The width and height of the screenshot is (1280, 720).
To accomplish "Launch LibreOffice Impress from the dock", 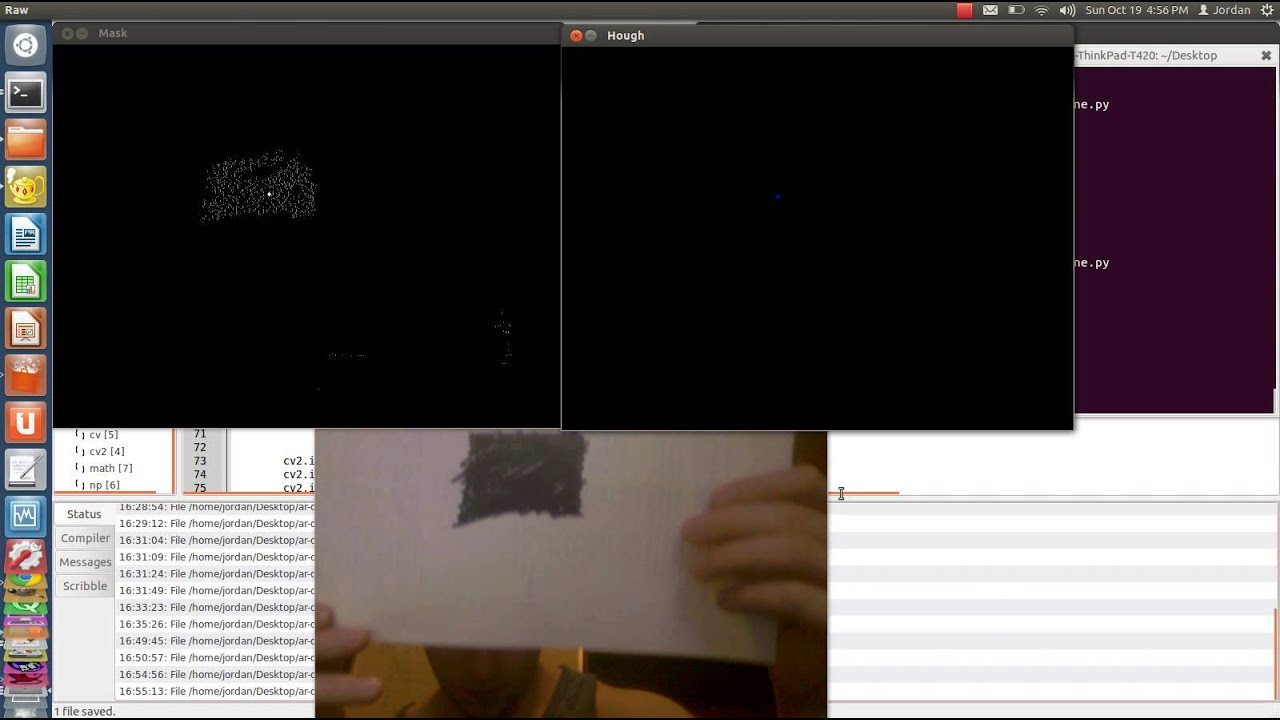I will 25,329.
